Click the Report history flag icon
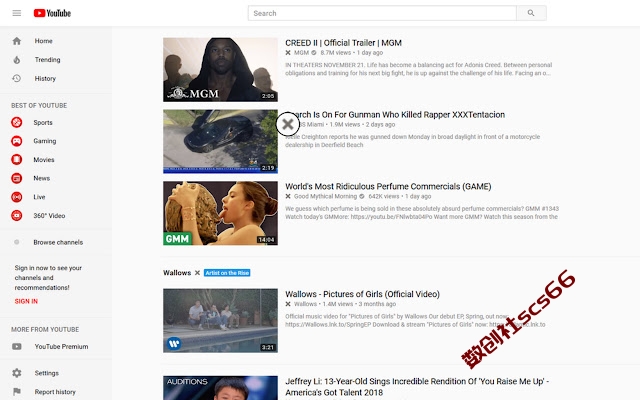The image size is (640, 400). point(17,392)
